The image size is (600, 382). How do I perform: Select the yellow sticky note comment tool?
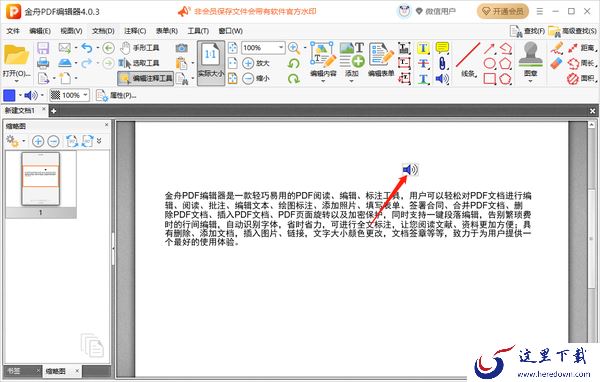(x=442, y=48)
